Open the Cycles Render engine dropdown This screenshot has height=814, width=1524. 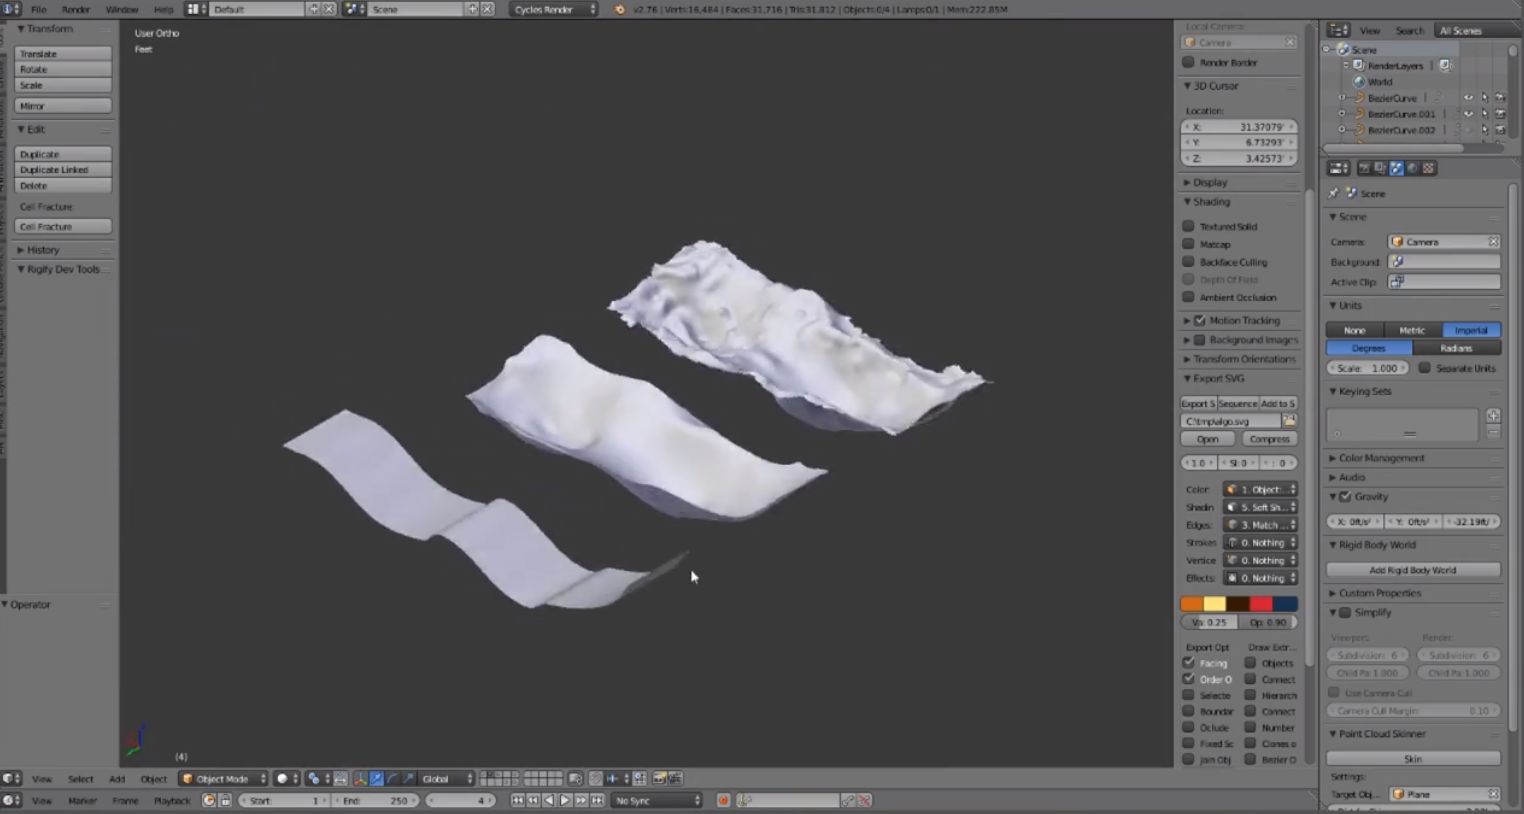[553, 9]
